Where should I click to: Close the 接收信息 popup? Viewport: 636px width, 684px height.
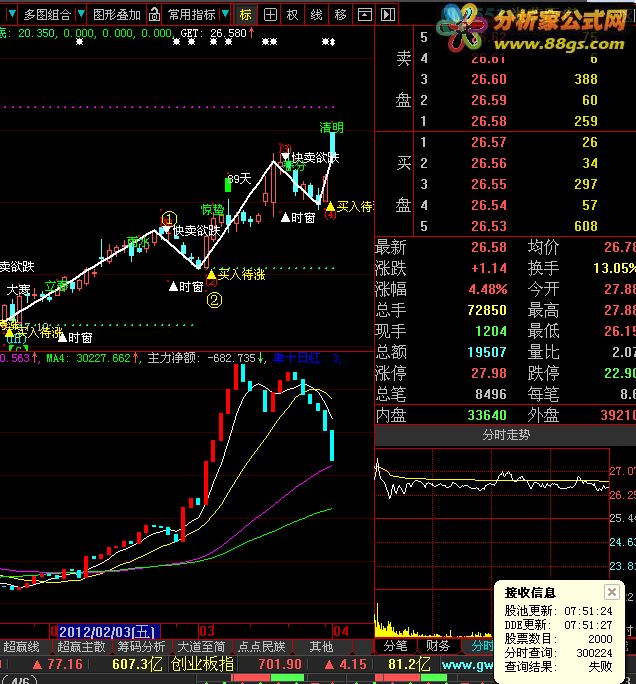pos(612,592)
